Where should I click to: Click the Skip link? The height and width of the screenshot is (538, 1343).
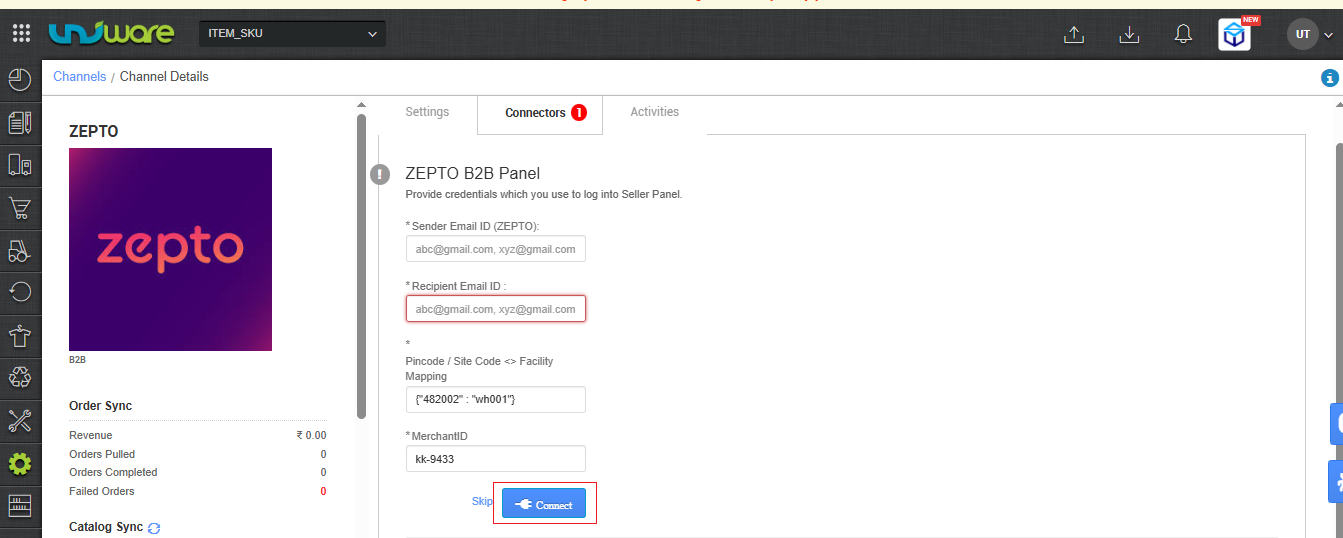[x=482, y=502]
